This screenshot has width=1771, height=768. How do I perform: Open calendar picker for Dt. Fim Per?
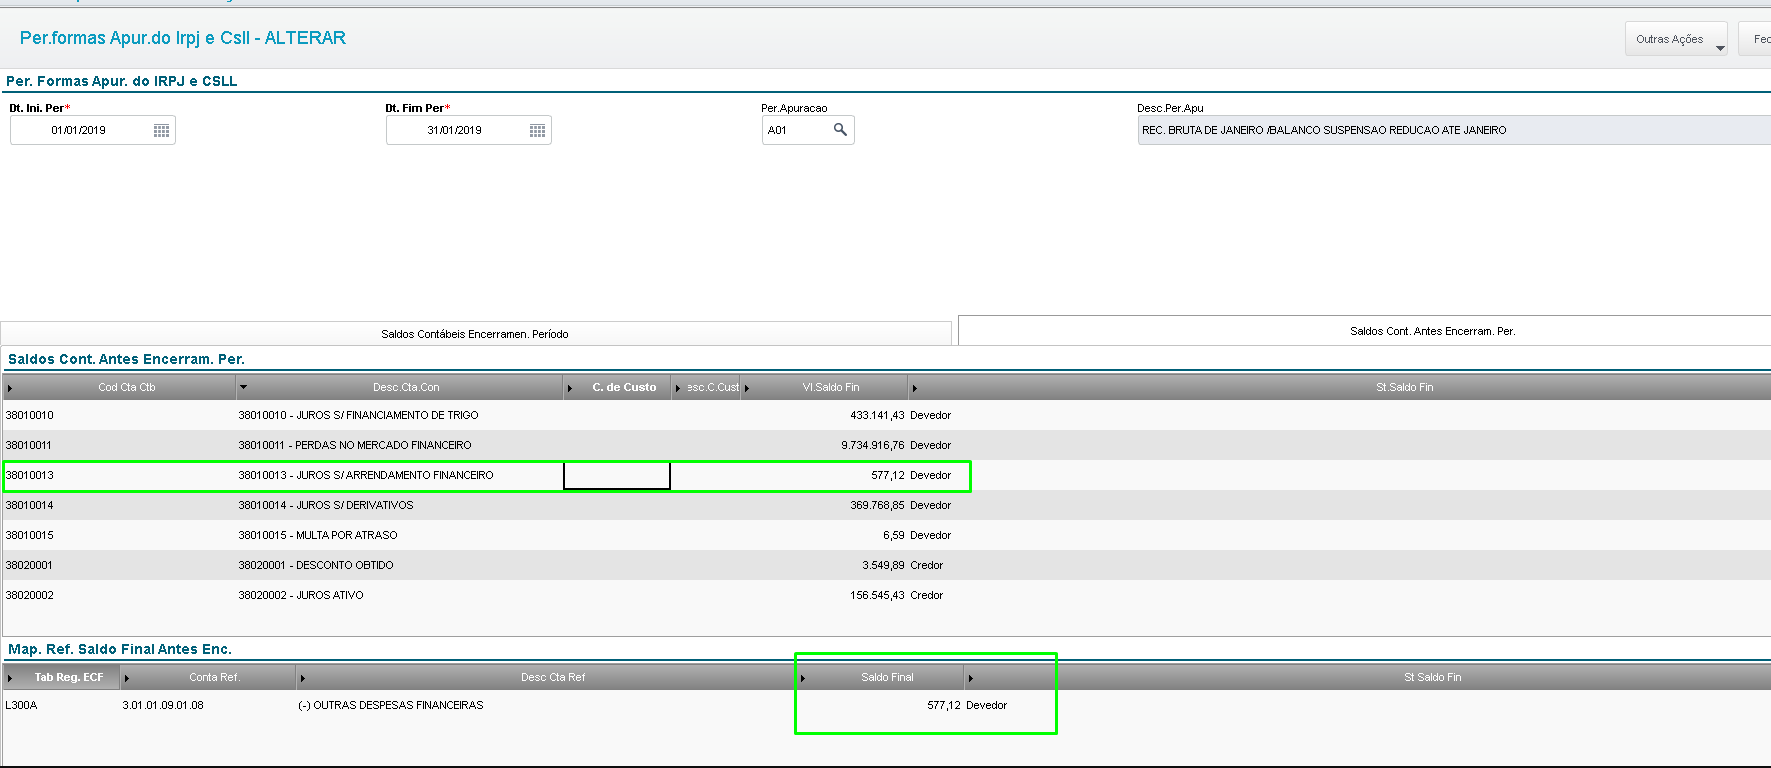click(x=537, y=131)
